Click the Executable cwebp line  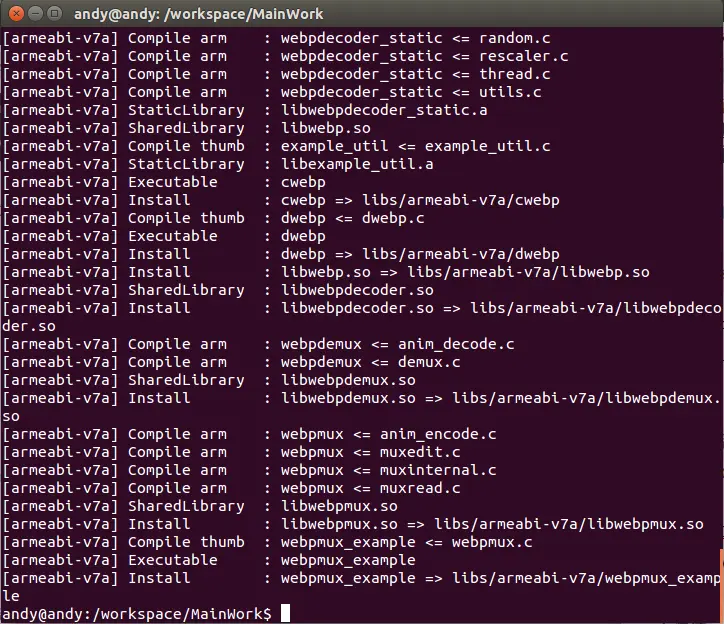(x=164, y=182)
